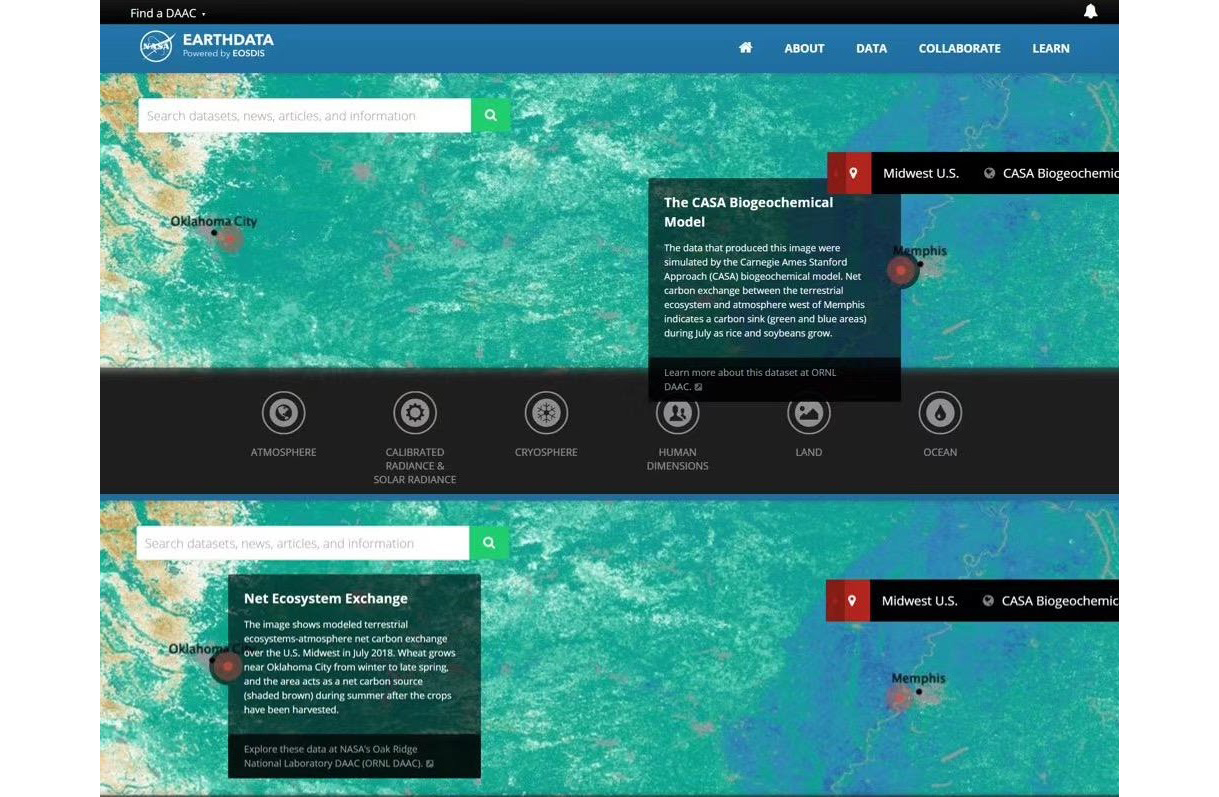Open the COLLABORATE menu
This screenshot has height=797, width=1219.
coord(959,48)
